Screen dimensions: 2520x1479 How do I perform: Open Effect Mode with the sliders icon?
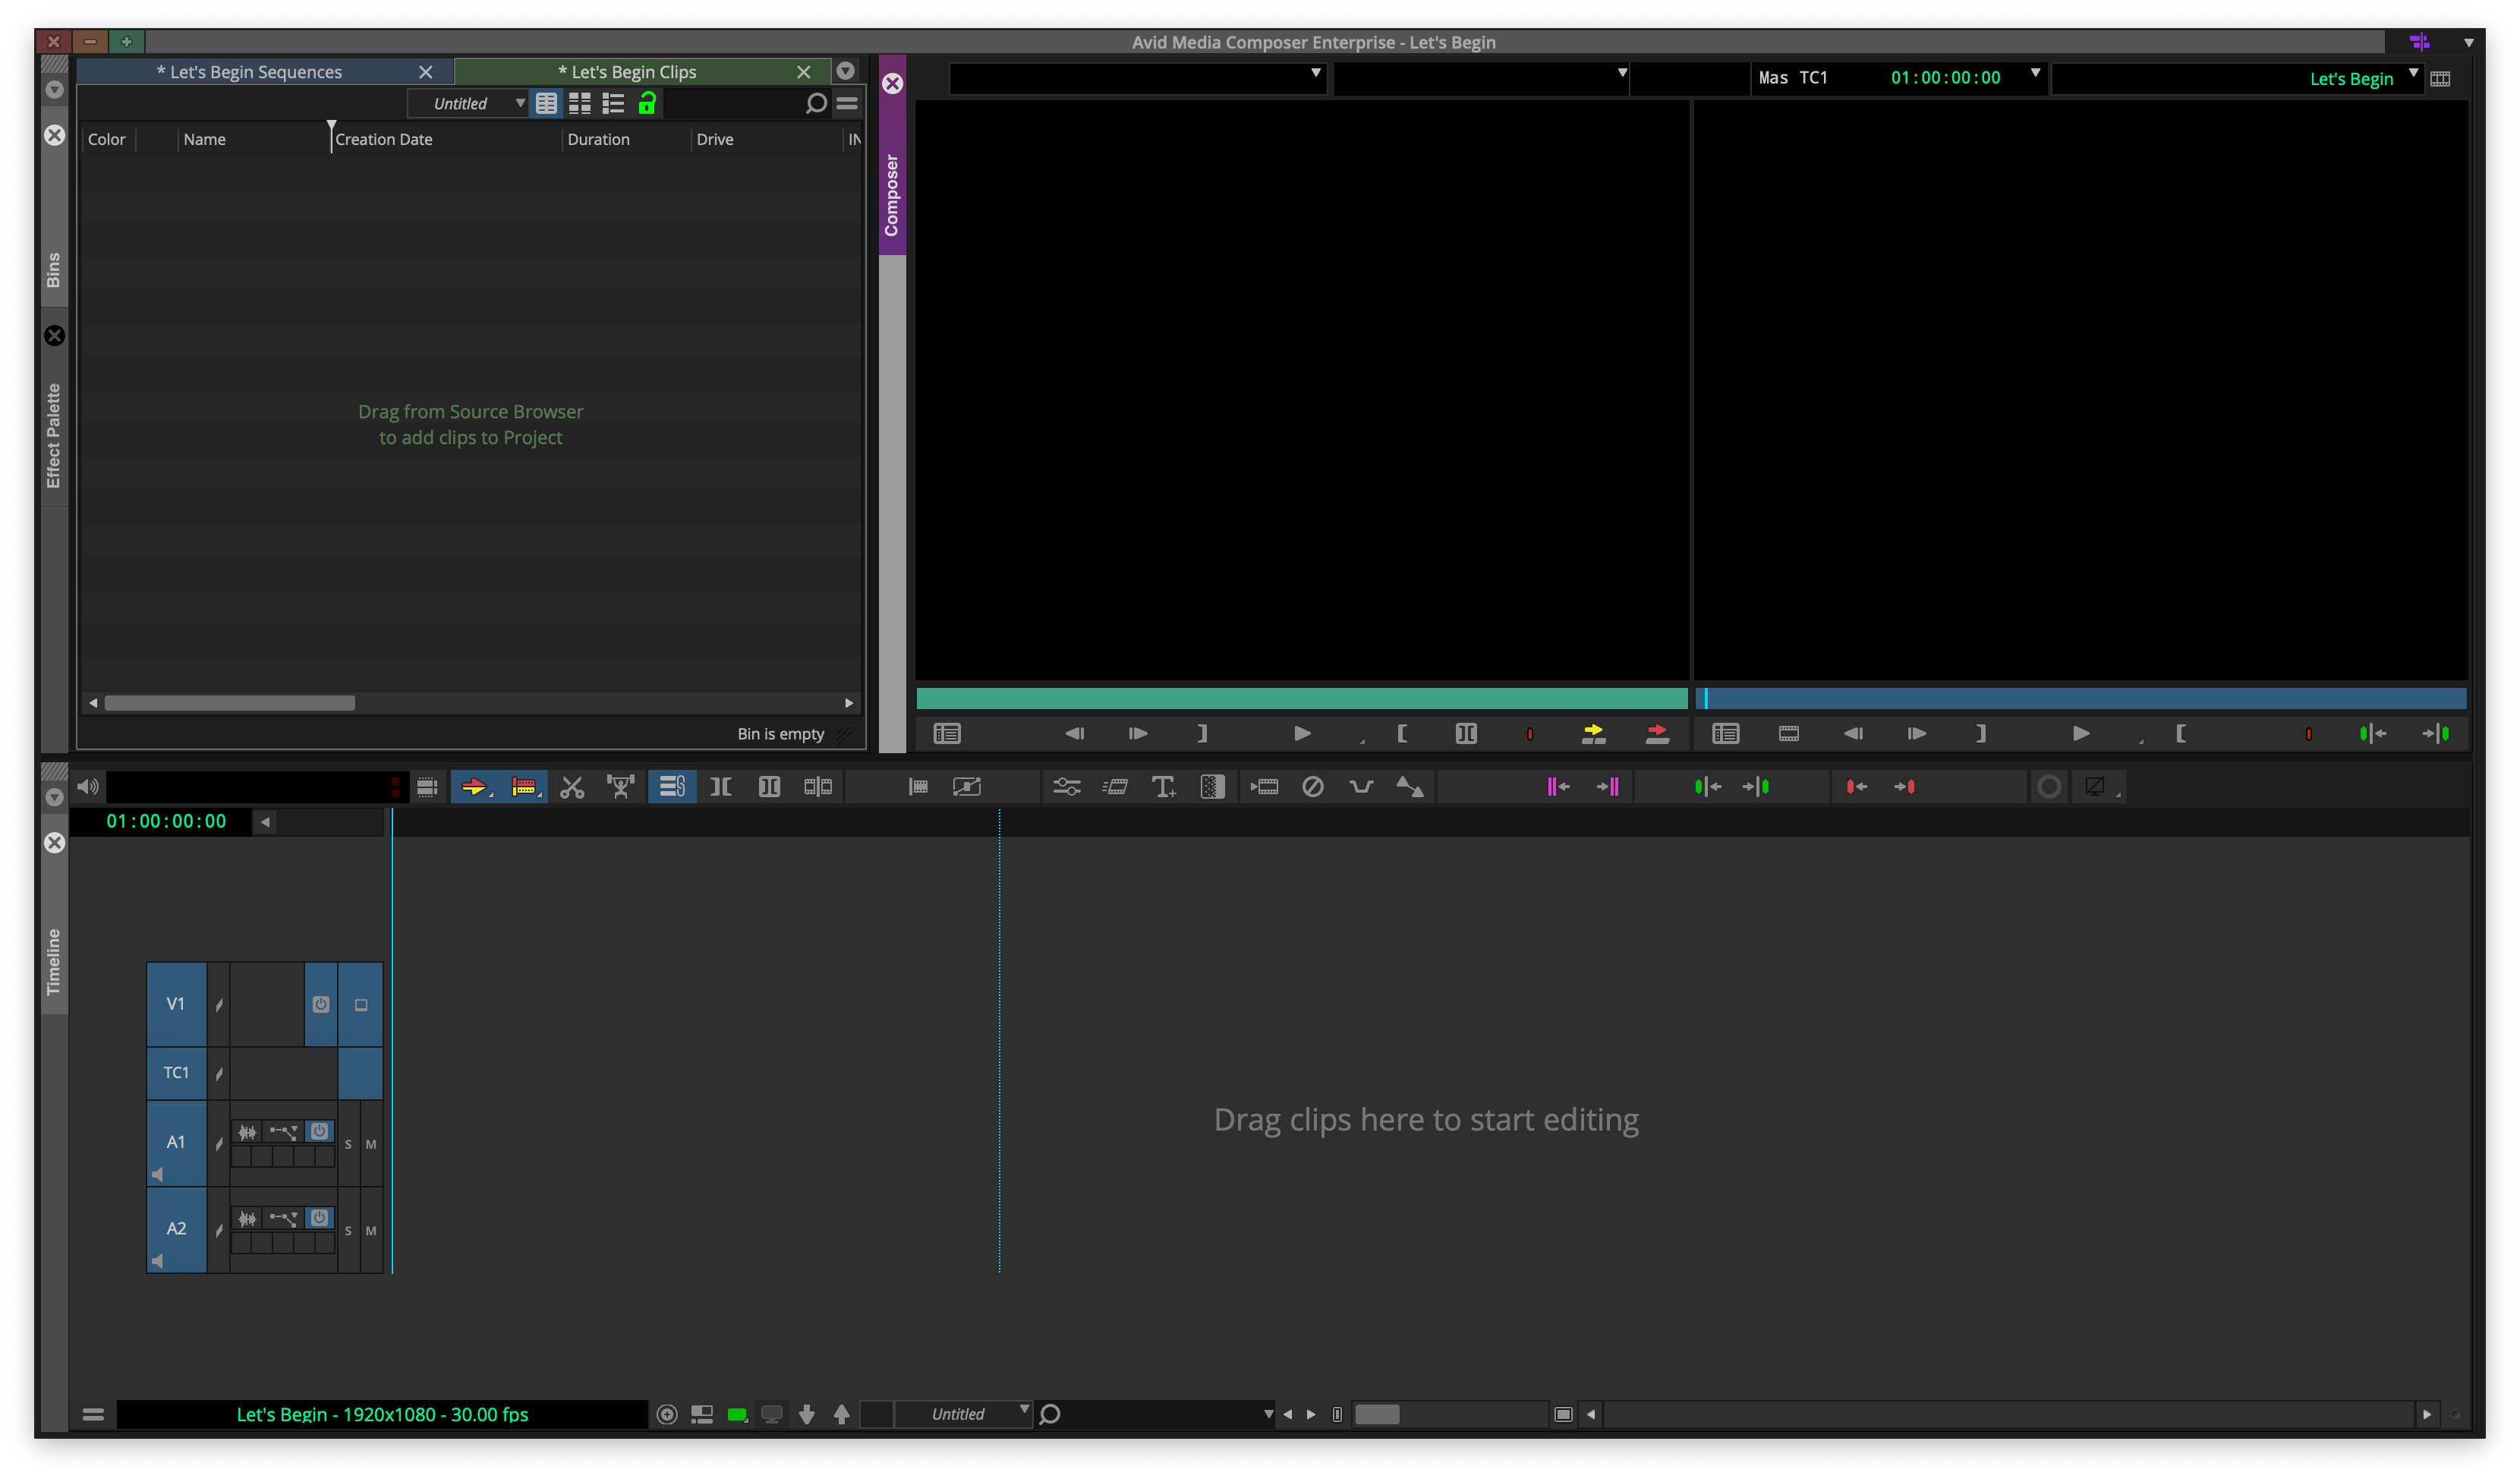[1067, 787]
